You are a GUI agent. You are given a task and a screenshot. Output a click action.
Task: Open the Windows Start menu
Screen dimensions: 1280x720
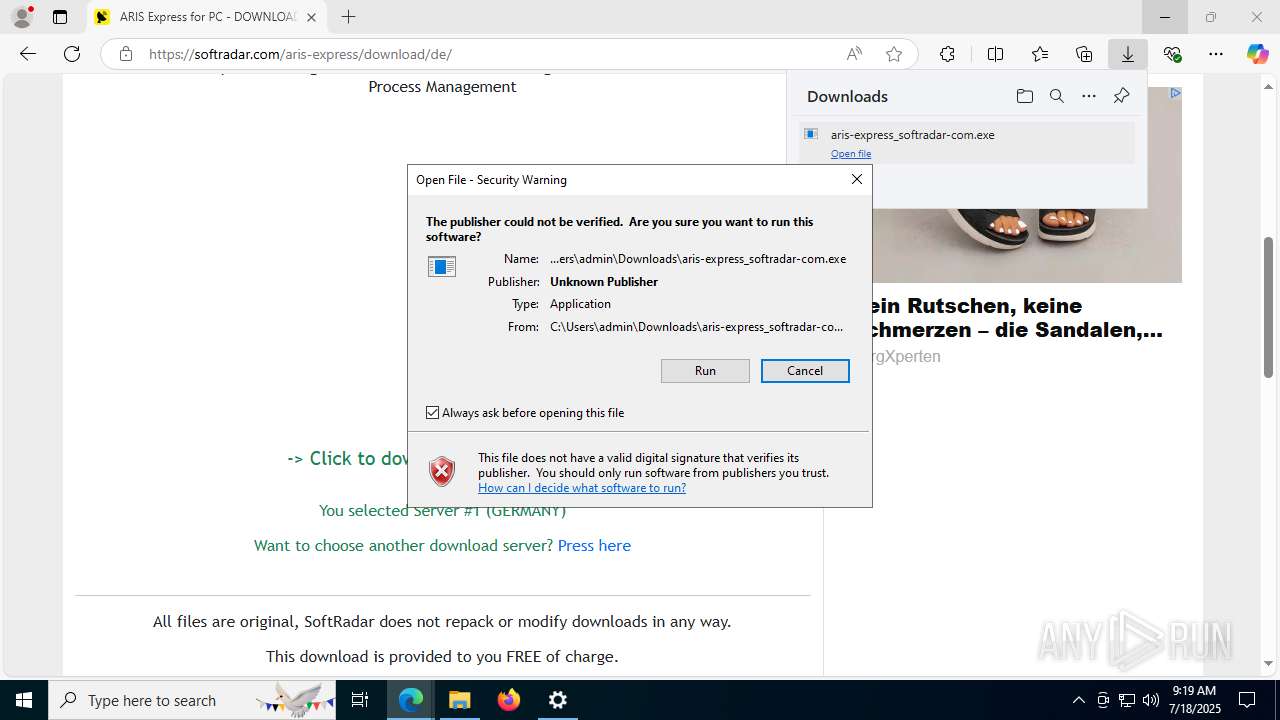(x=24, y=700)
